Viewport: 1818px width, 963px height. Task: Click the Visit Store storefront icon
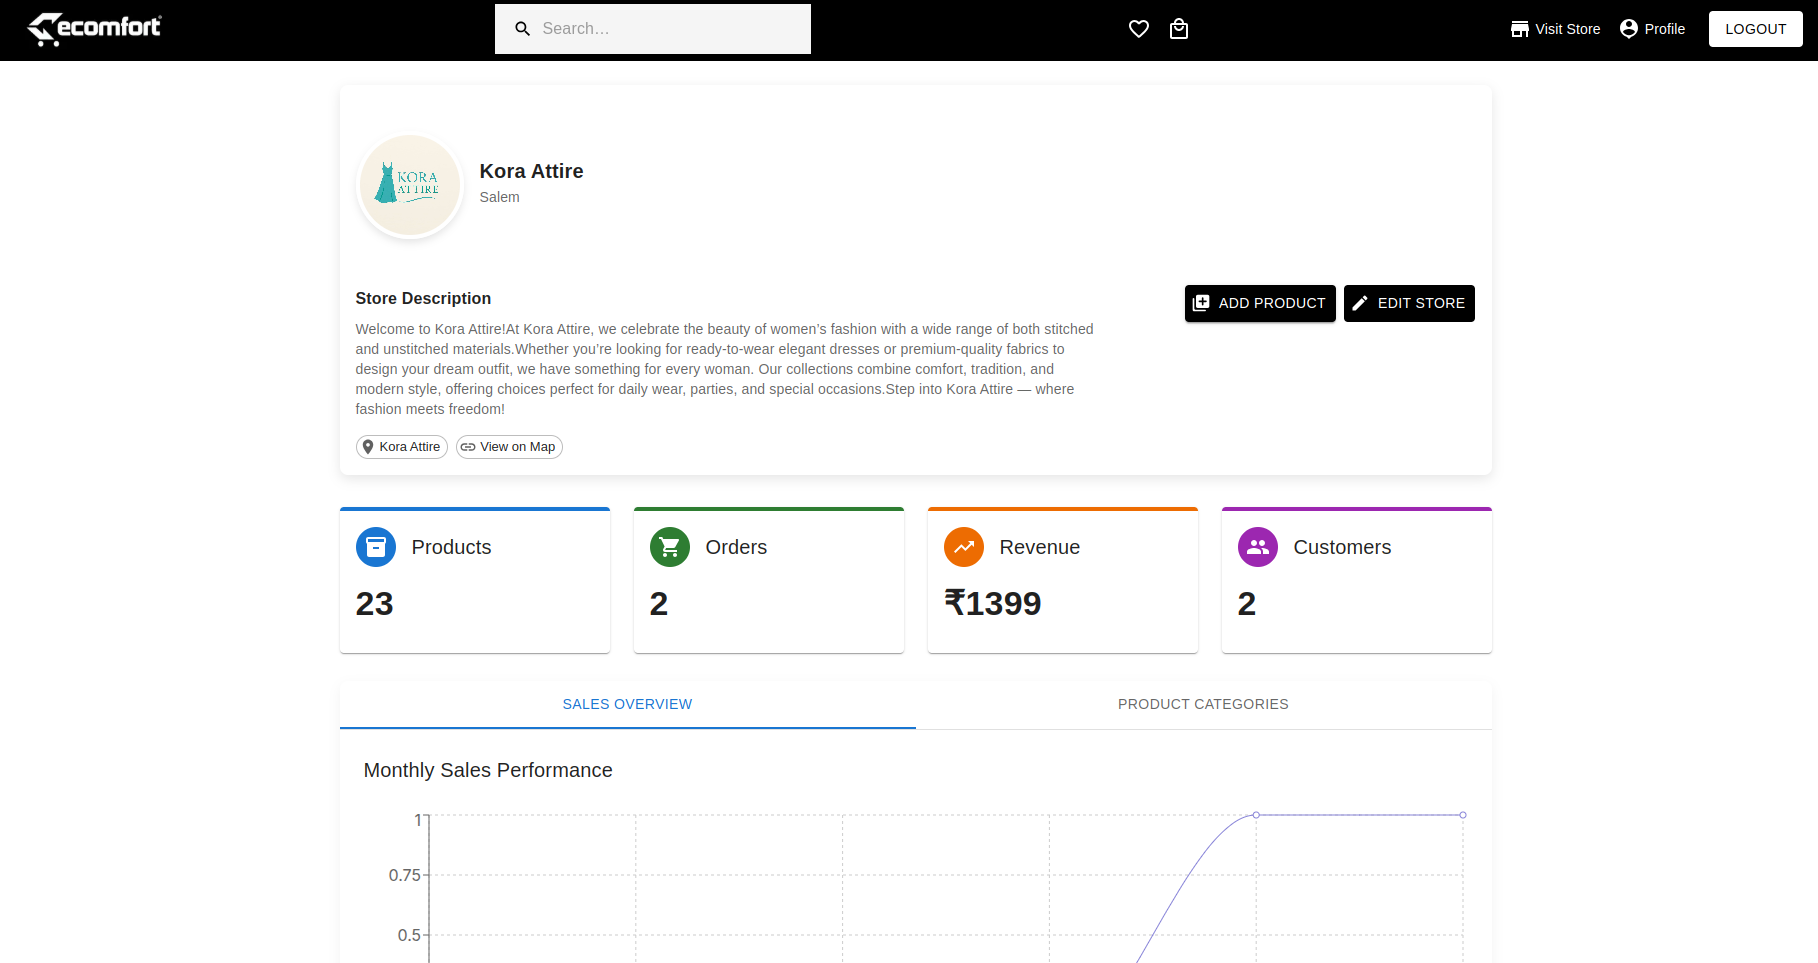point(1520,29)
